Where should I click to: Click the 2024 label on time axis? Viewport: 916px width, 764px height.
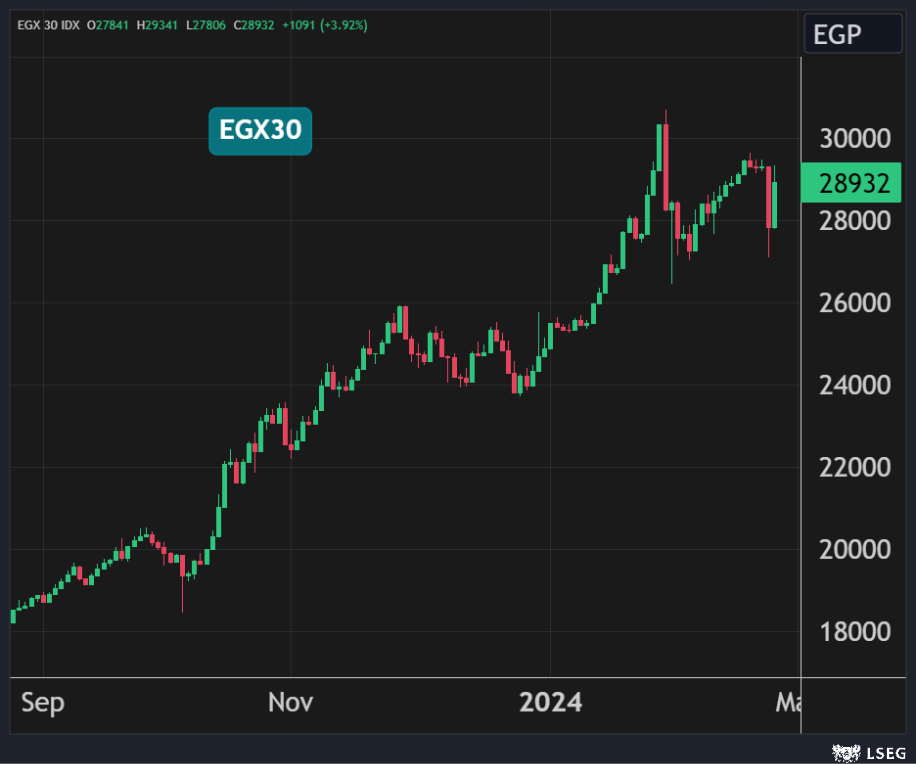pyautogui.click(x=550, y=703)
